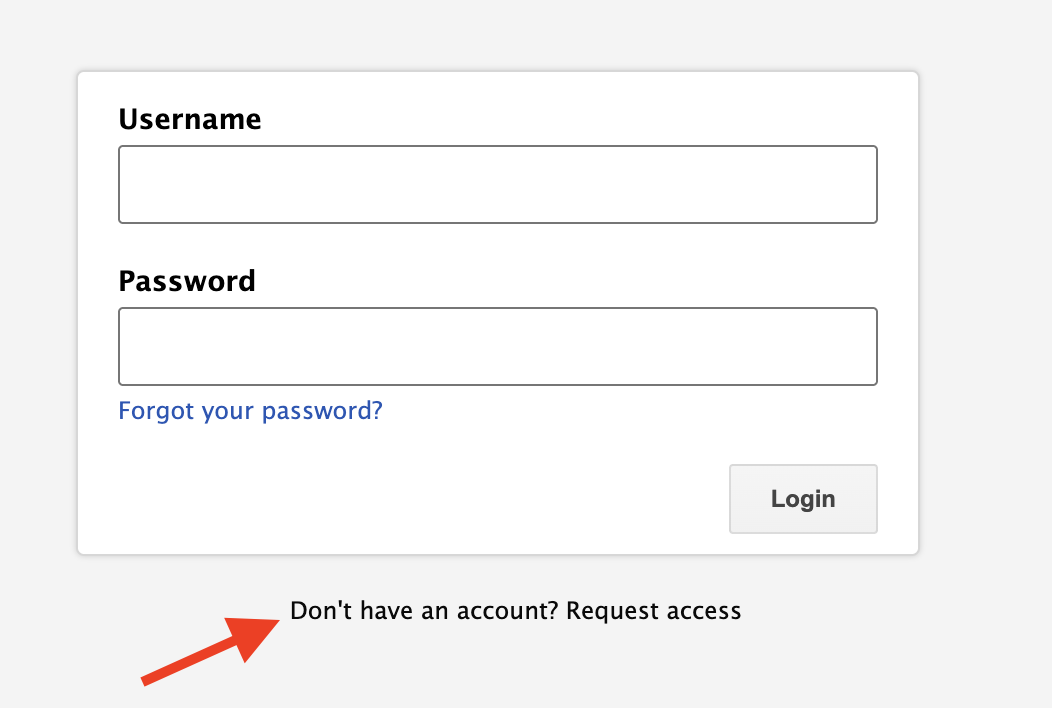Activate the field above the Forgot password link
The image size is (1052, 708).
498,346
